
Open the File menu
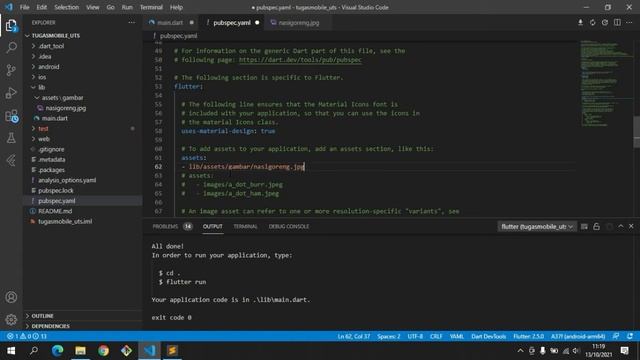tap(24, 7)
